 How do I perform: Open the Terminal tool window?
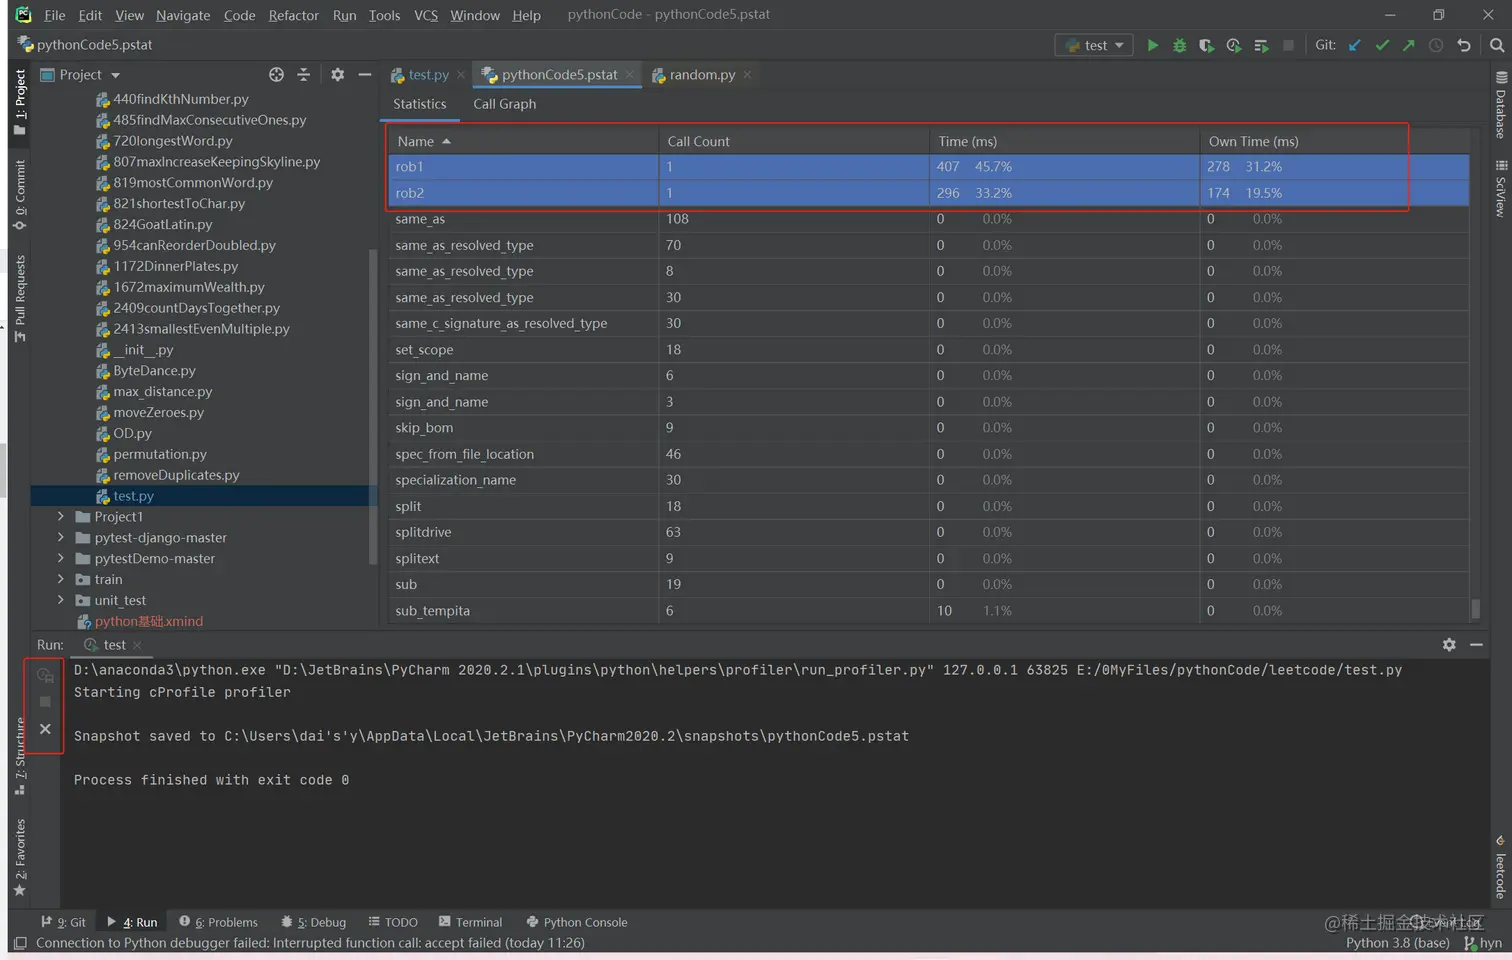click(x=470, y=922)
